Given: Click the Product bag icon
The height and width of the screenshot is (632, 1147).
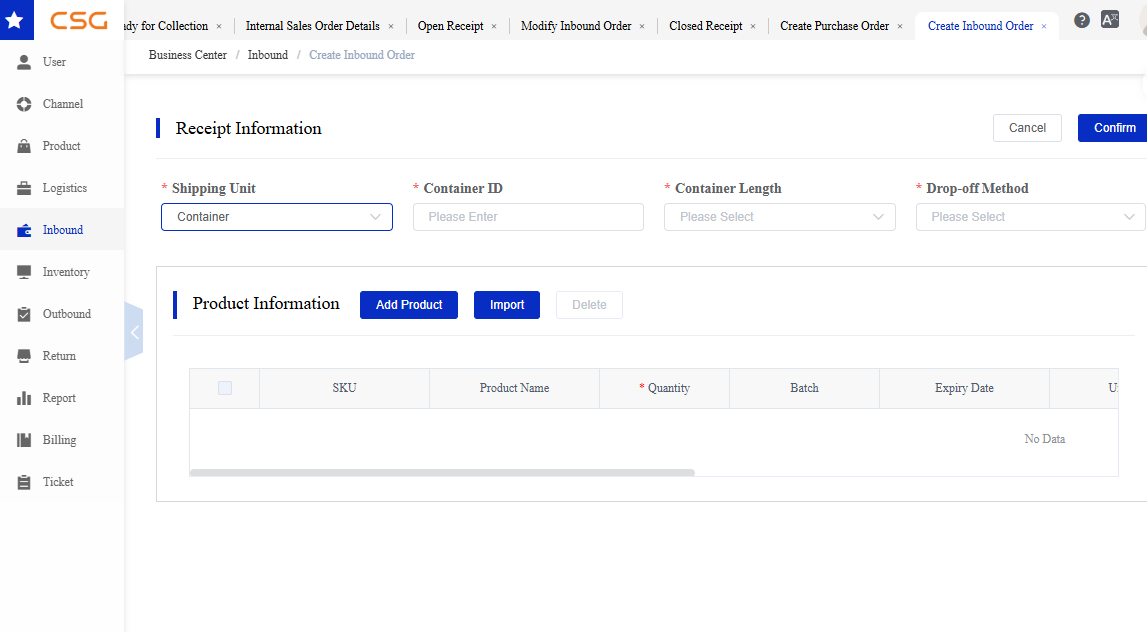Looking at the screenshot, I should coord(24,146).
